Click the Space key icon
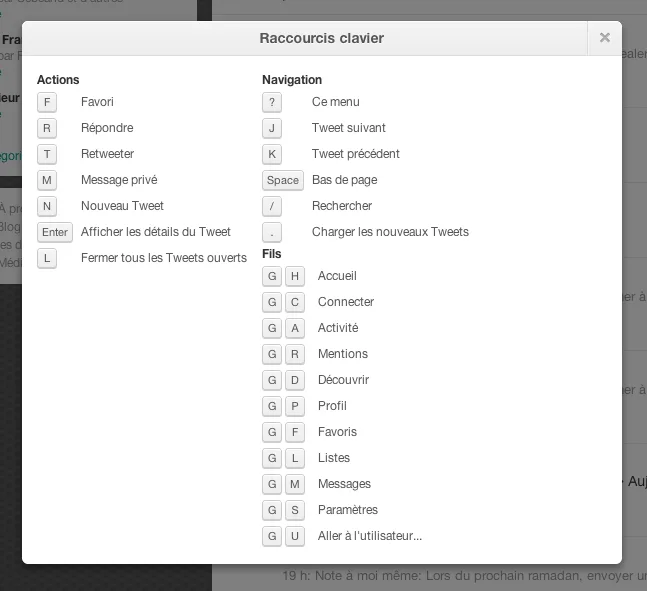647x591 pixels. tap(282, 180)
